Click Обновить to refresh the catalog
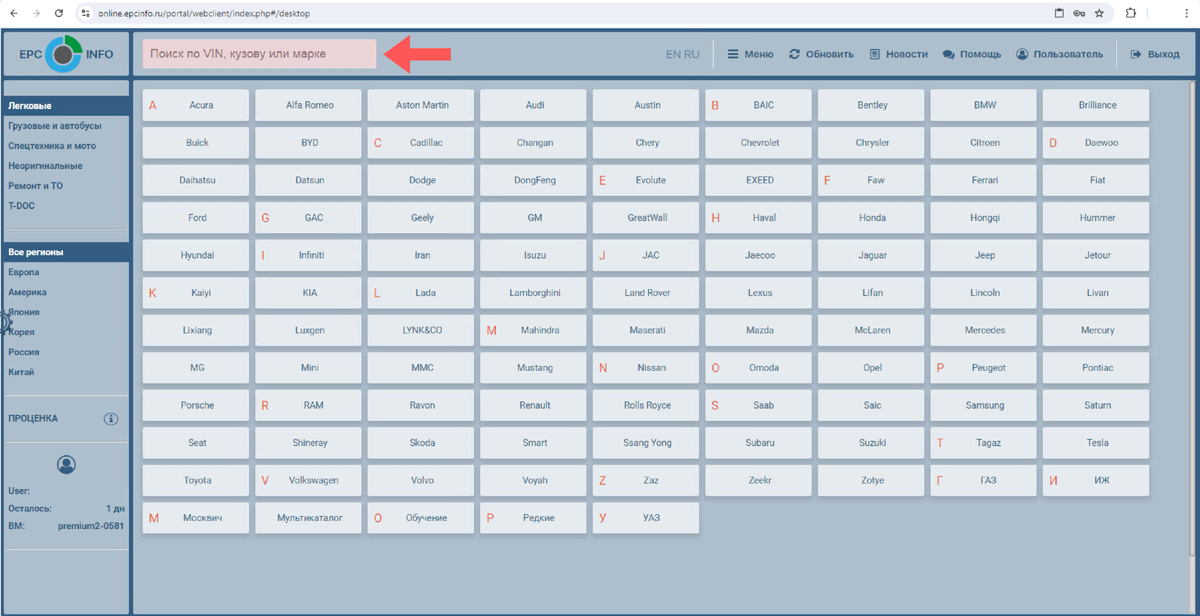Image resolution: width=1200 pixels, height=616 pixels. (x=821, y=54)
